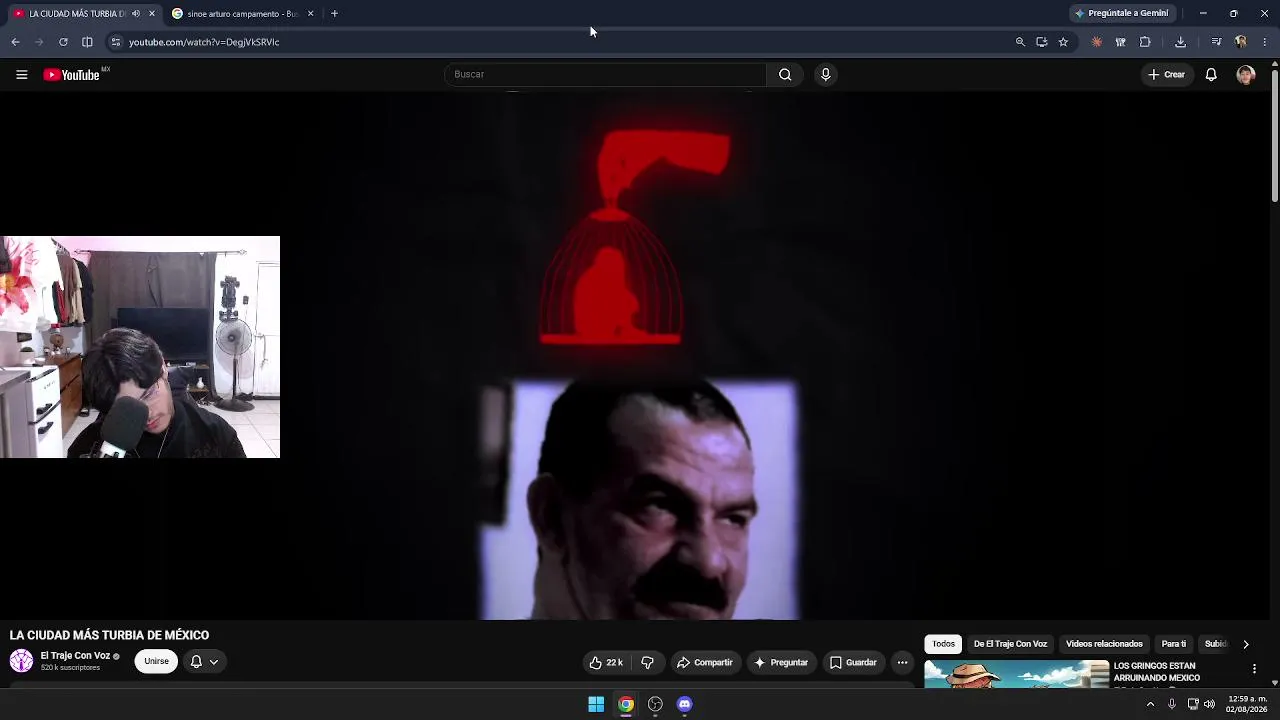Start voice search with the microphone icon
1280x720 pixels.
click(x=825, y=74)
